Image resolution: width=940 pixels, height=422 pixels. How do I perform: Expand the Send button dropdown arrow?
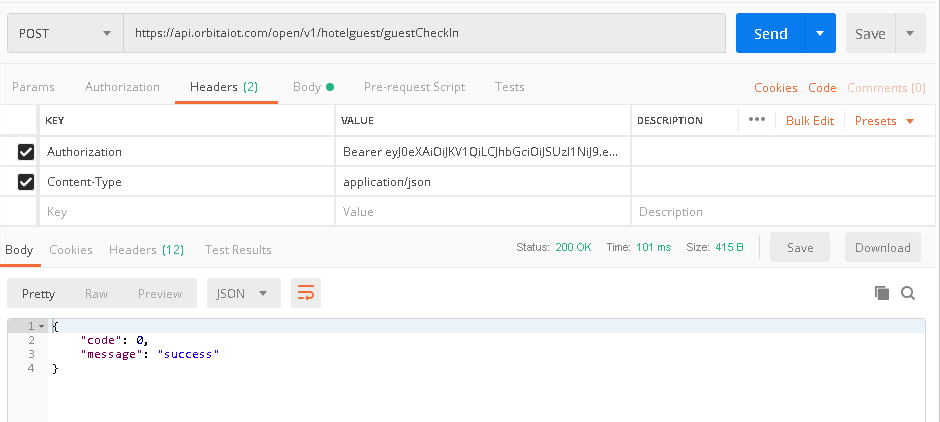pyautogui.click(x=820, y=33)
